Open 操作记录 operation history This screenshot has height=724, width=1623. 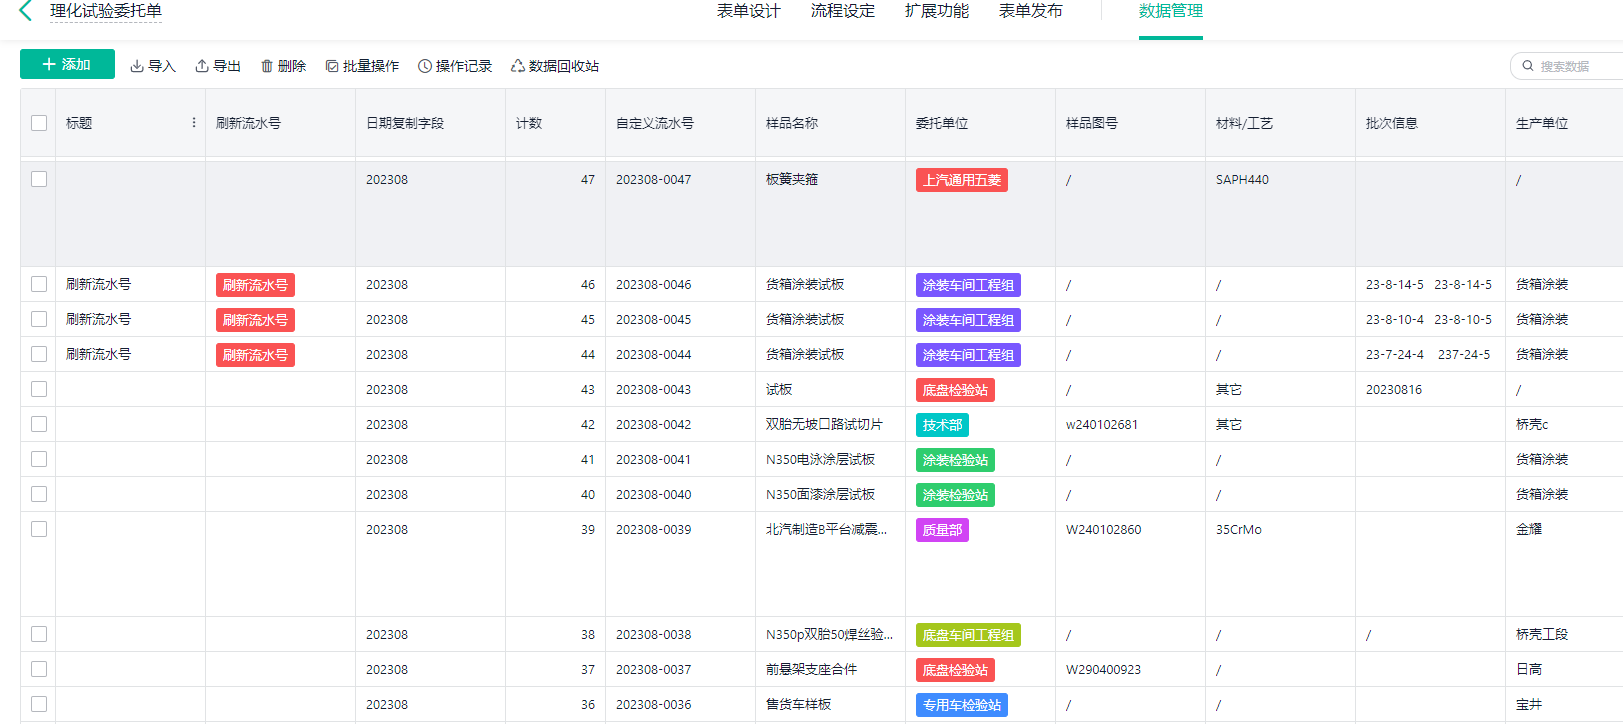tap(455, 66)
